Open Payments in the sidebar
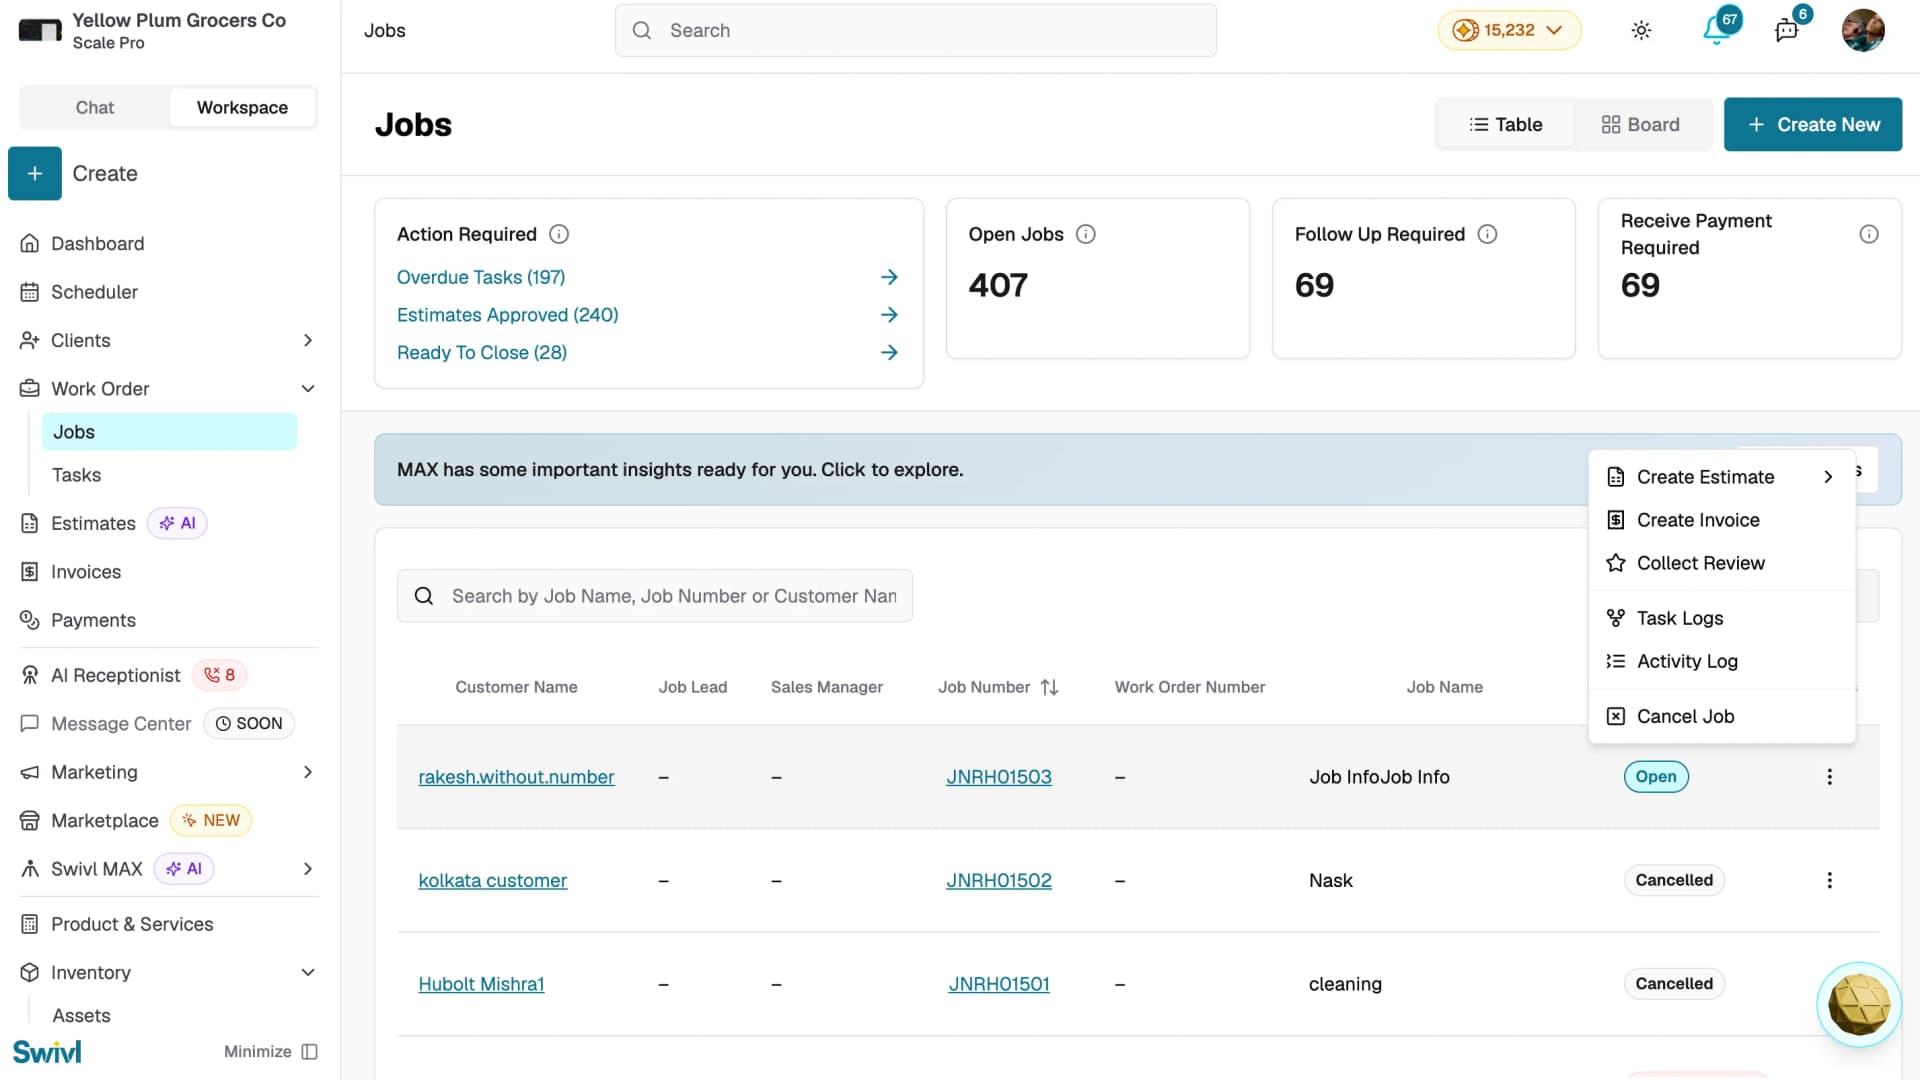The height and width of the screenshot is (1080, 1920). [93, 620]
